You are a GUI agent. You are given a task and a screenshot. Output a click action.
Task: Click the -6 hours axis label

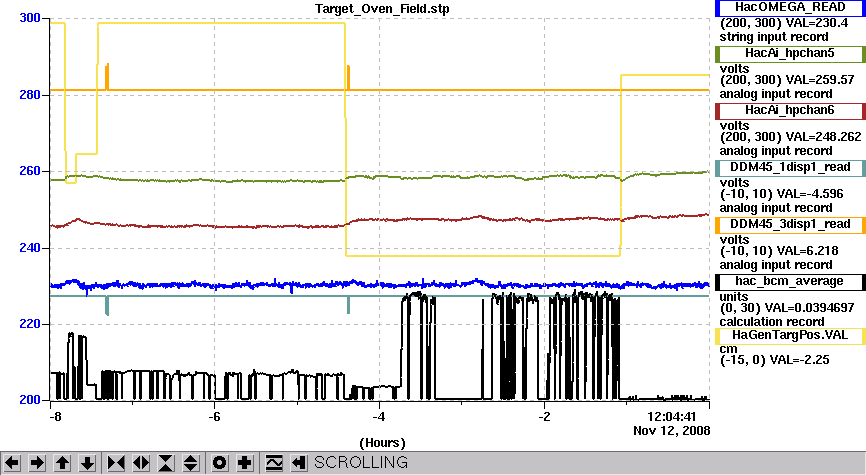214,416
